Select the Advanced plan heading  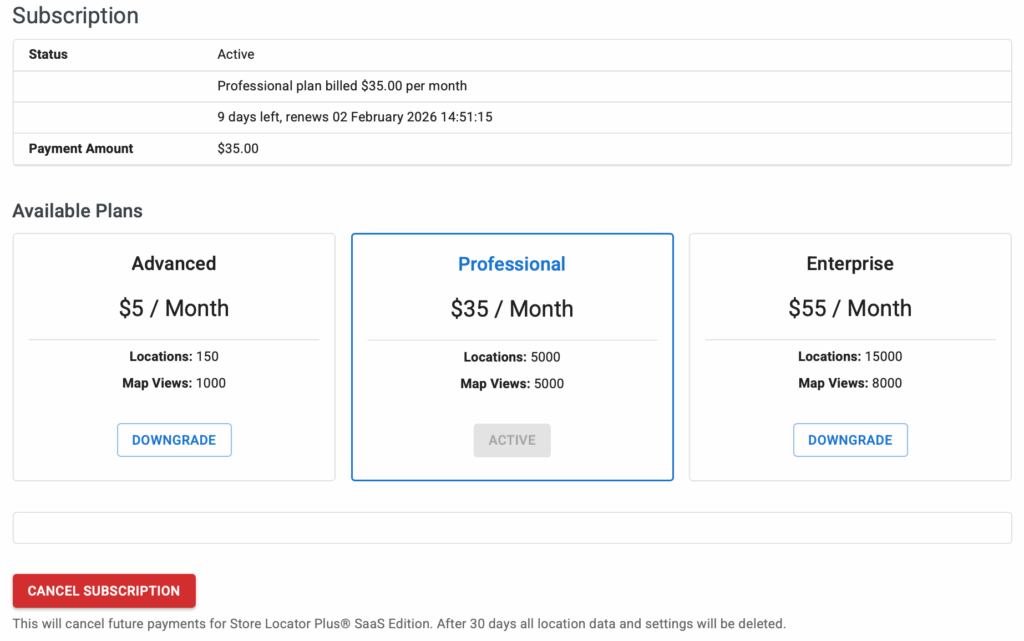coord(174,264)
